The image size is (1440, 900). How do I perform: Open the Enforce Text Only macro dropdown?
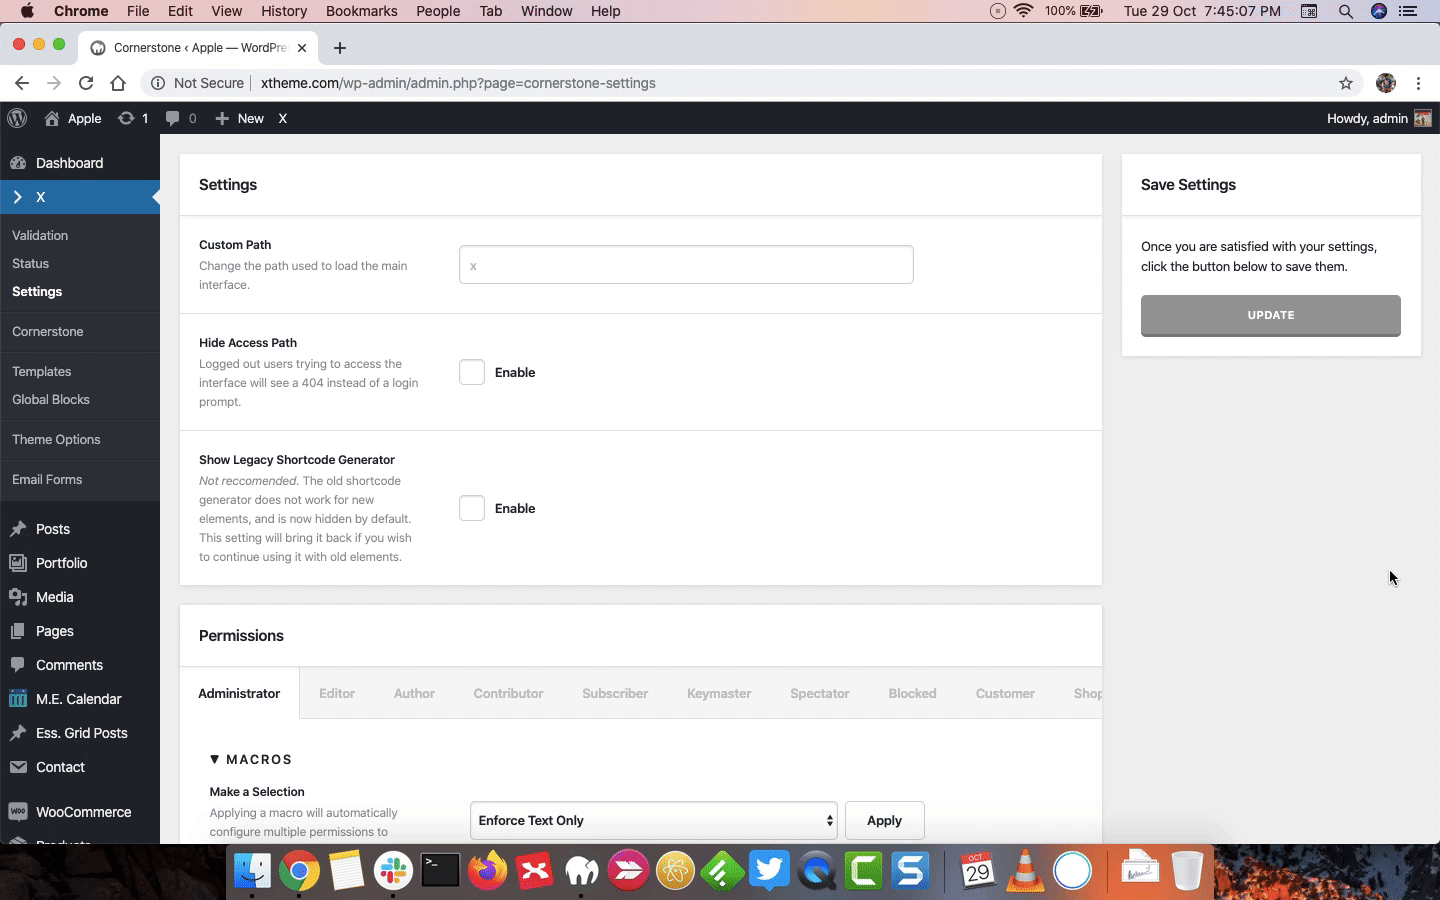654,820
